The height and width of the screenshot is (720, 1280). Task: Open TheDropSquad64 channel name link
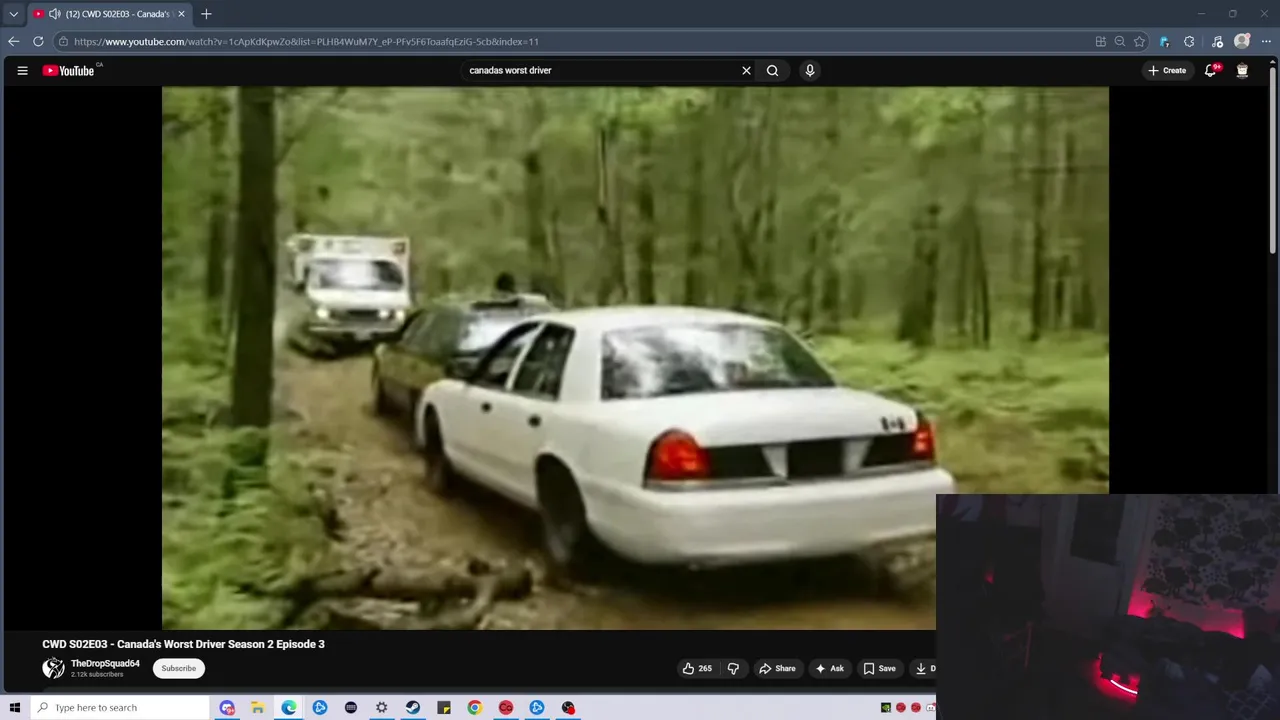coord(105,664)
